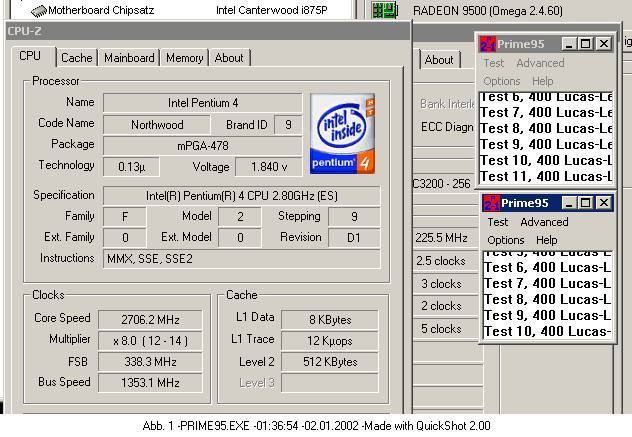Click the lower Prime95 window's app icon

pos(491,203)
